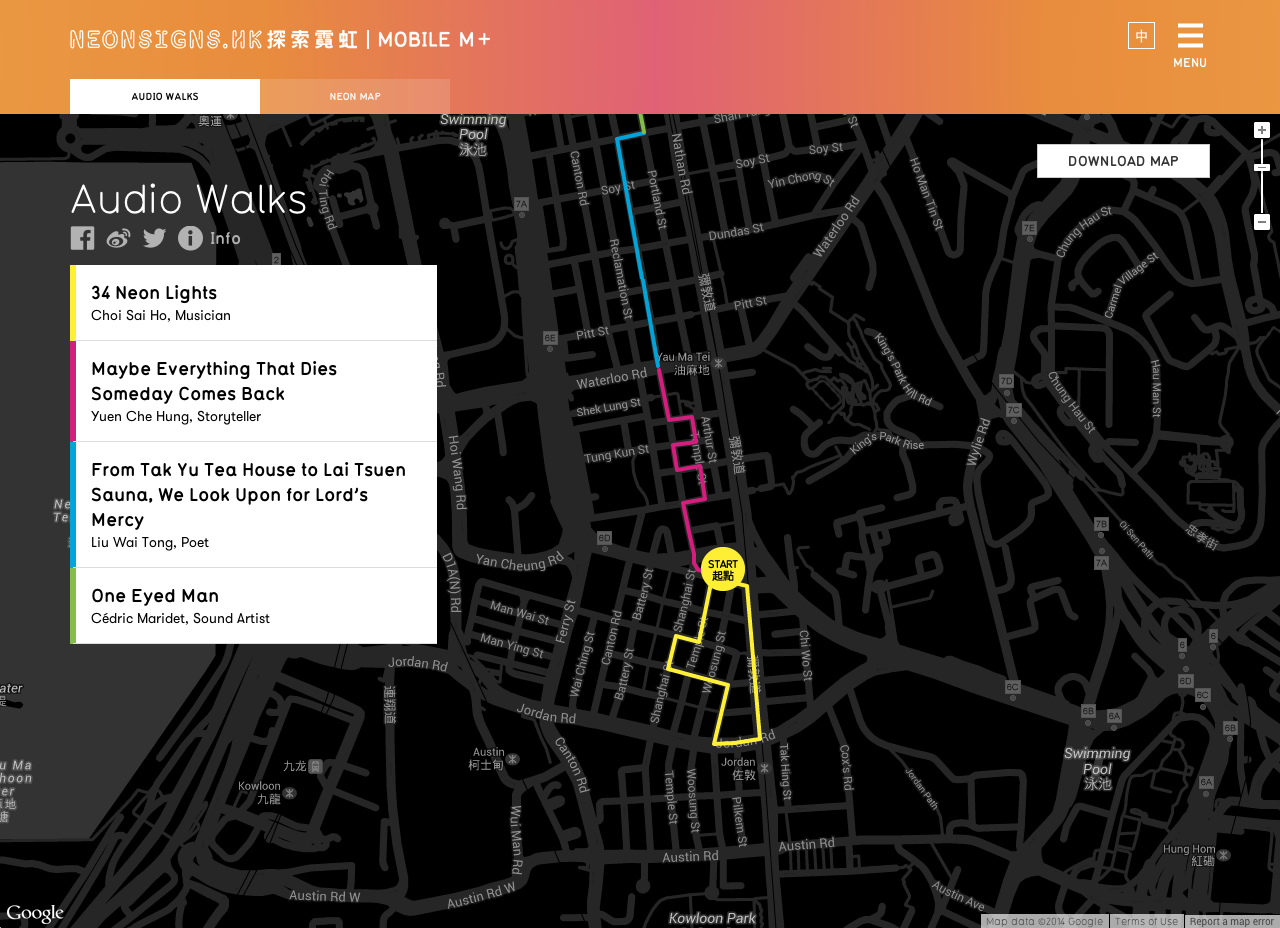Click the Hung Hom station marker
This screenshot has width=1280, height=928.
(x=1224, y=855)
